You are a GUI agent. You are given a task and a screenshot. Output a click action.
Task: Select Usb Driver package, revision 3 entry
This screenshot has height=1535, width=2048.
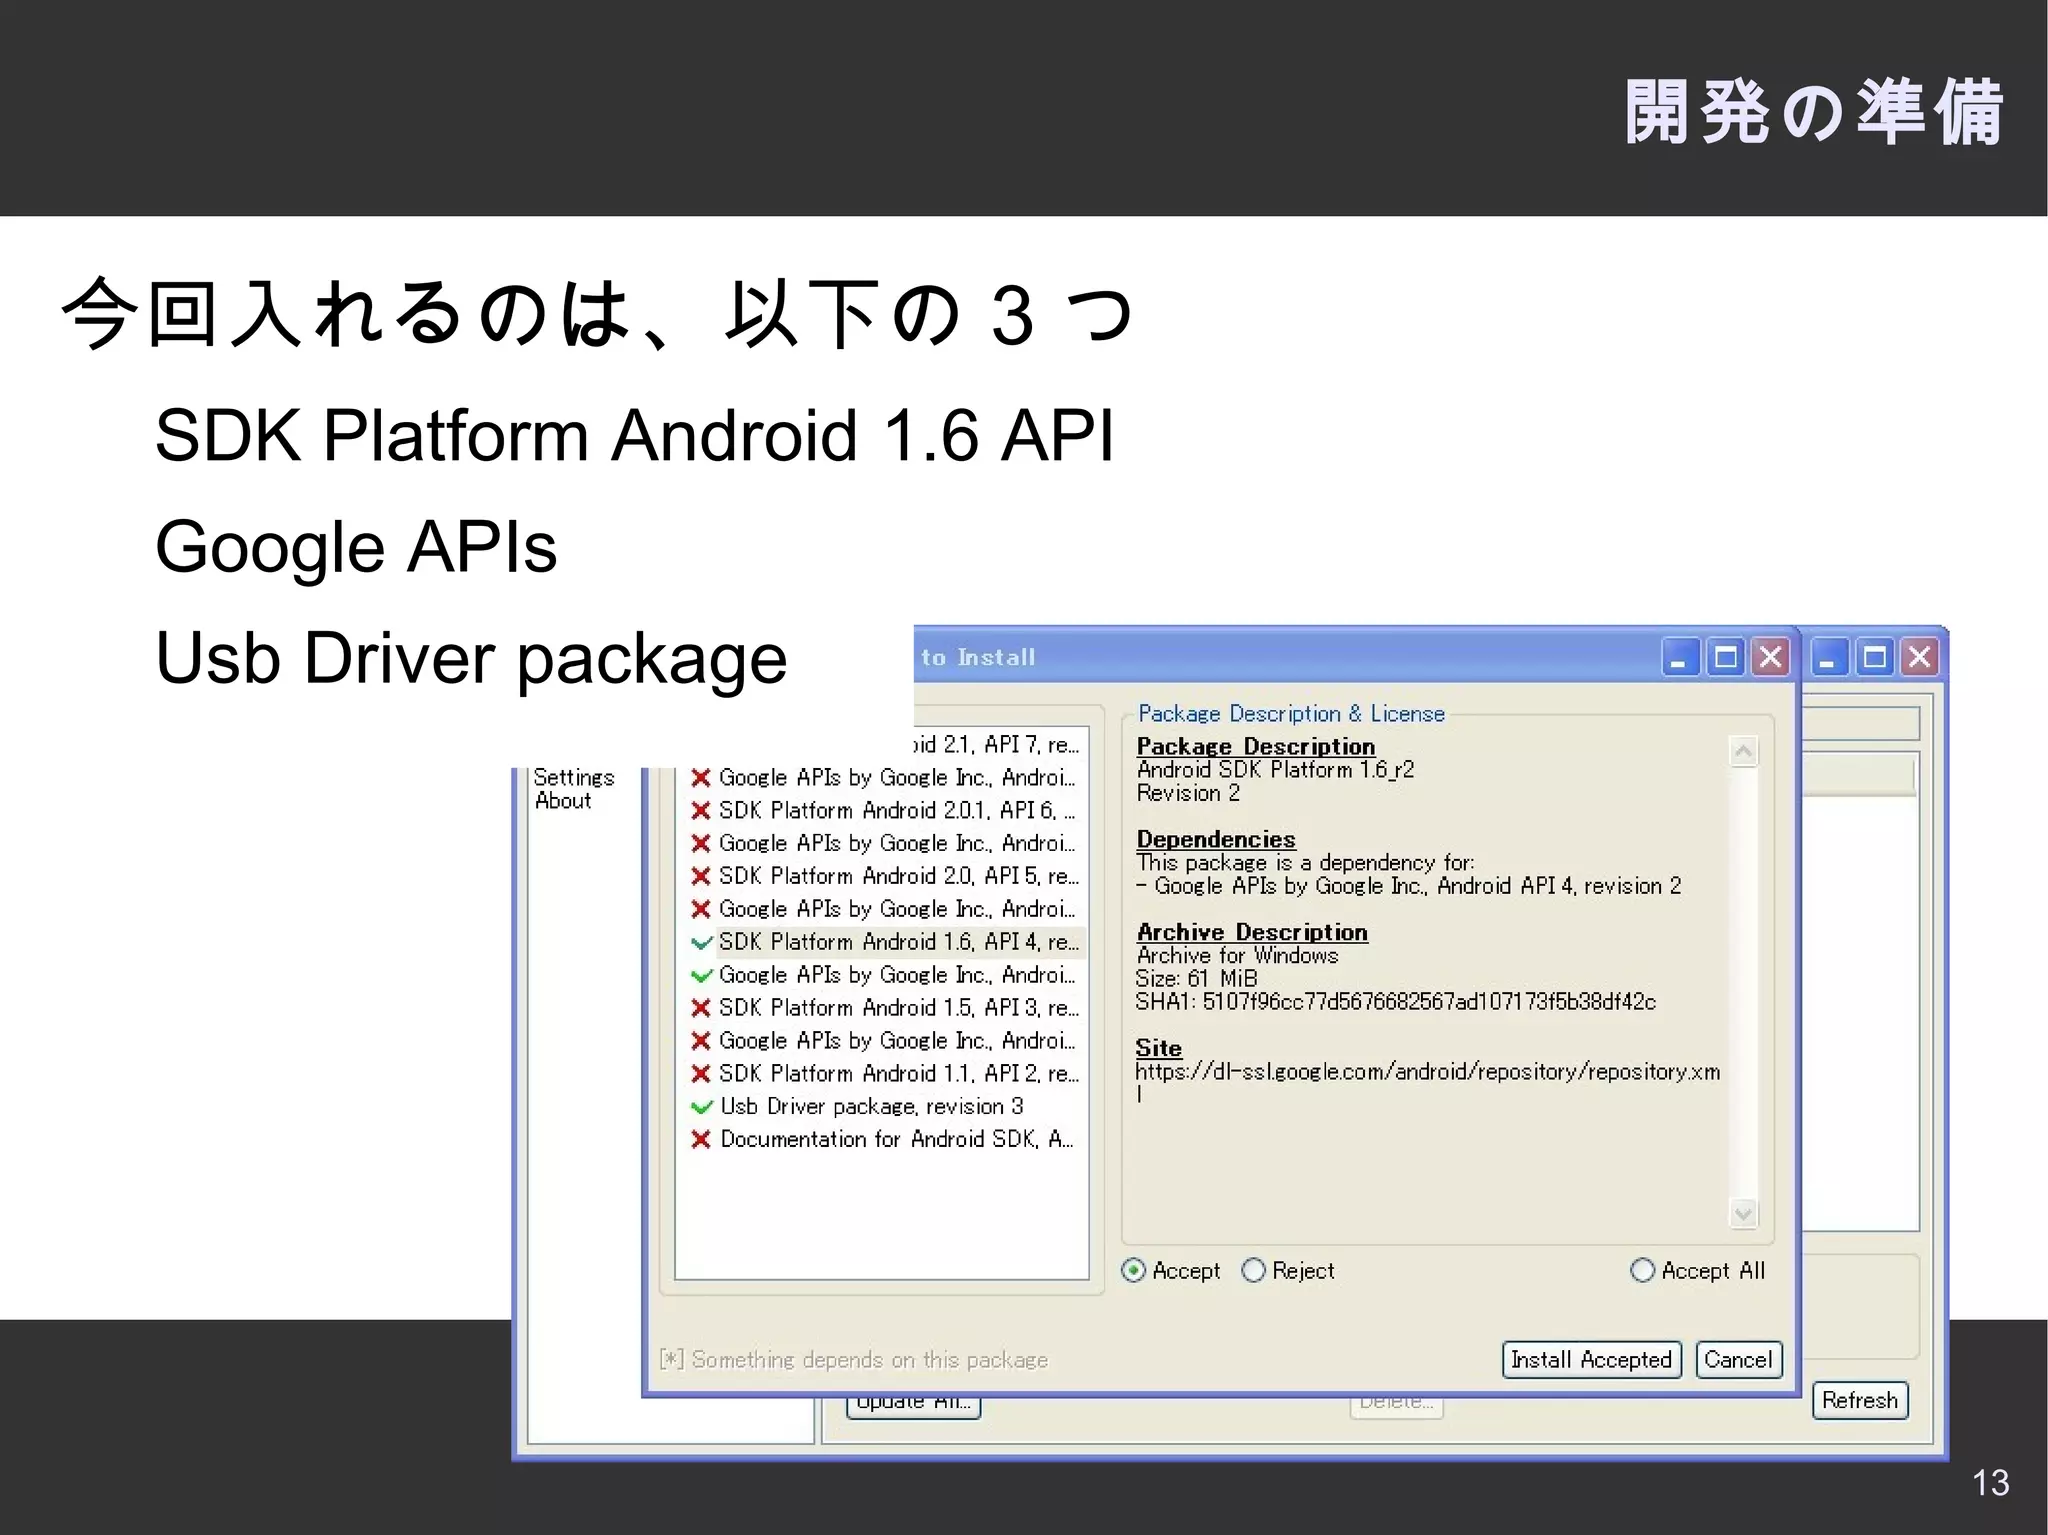(x=871, y=1107)
